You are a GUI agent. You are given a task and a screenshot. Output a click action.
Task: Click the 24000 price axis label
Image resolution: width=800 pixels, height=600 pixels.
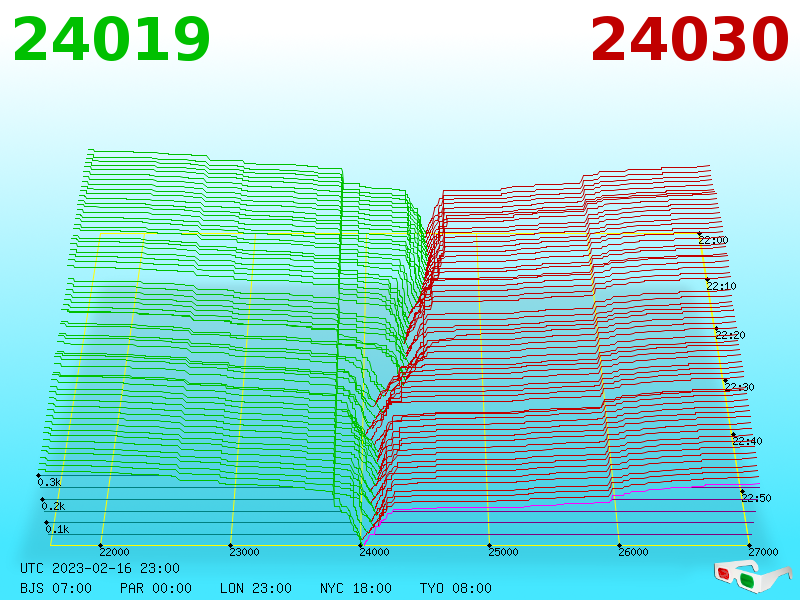374,552
